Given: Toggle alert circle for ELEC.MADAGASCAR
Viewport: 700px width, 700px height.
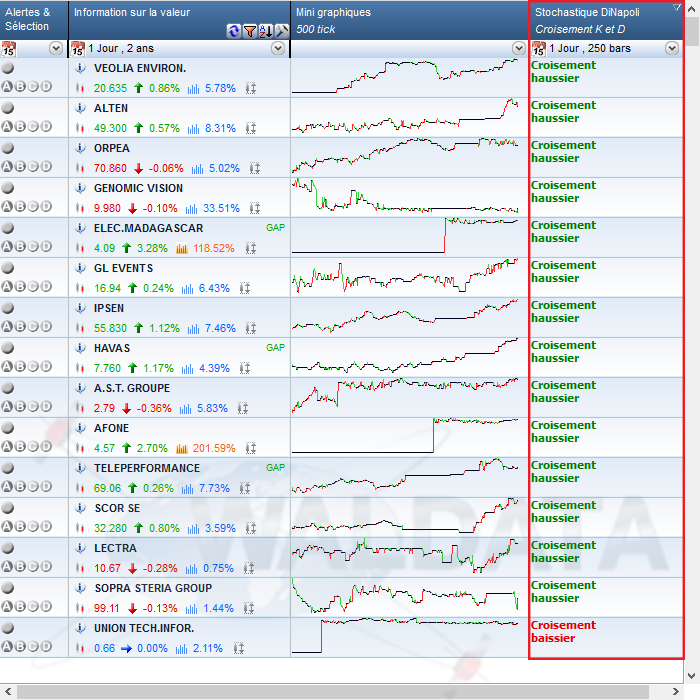Looking at the screenshot, I should 8,228.
